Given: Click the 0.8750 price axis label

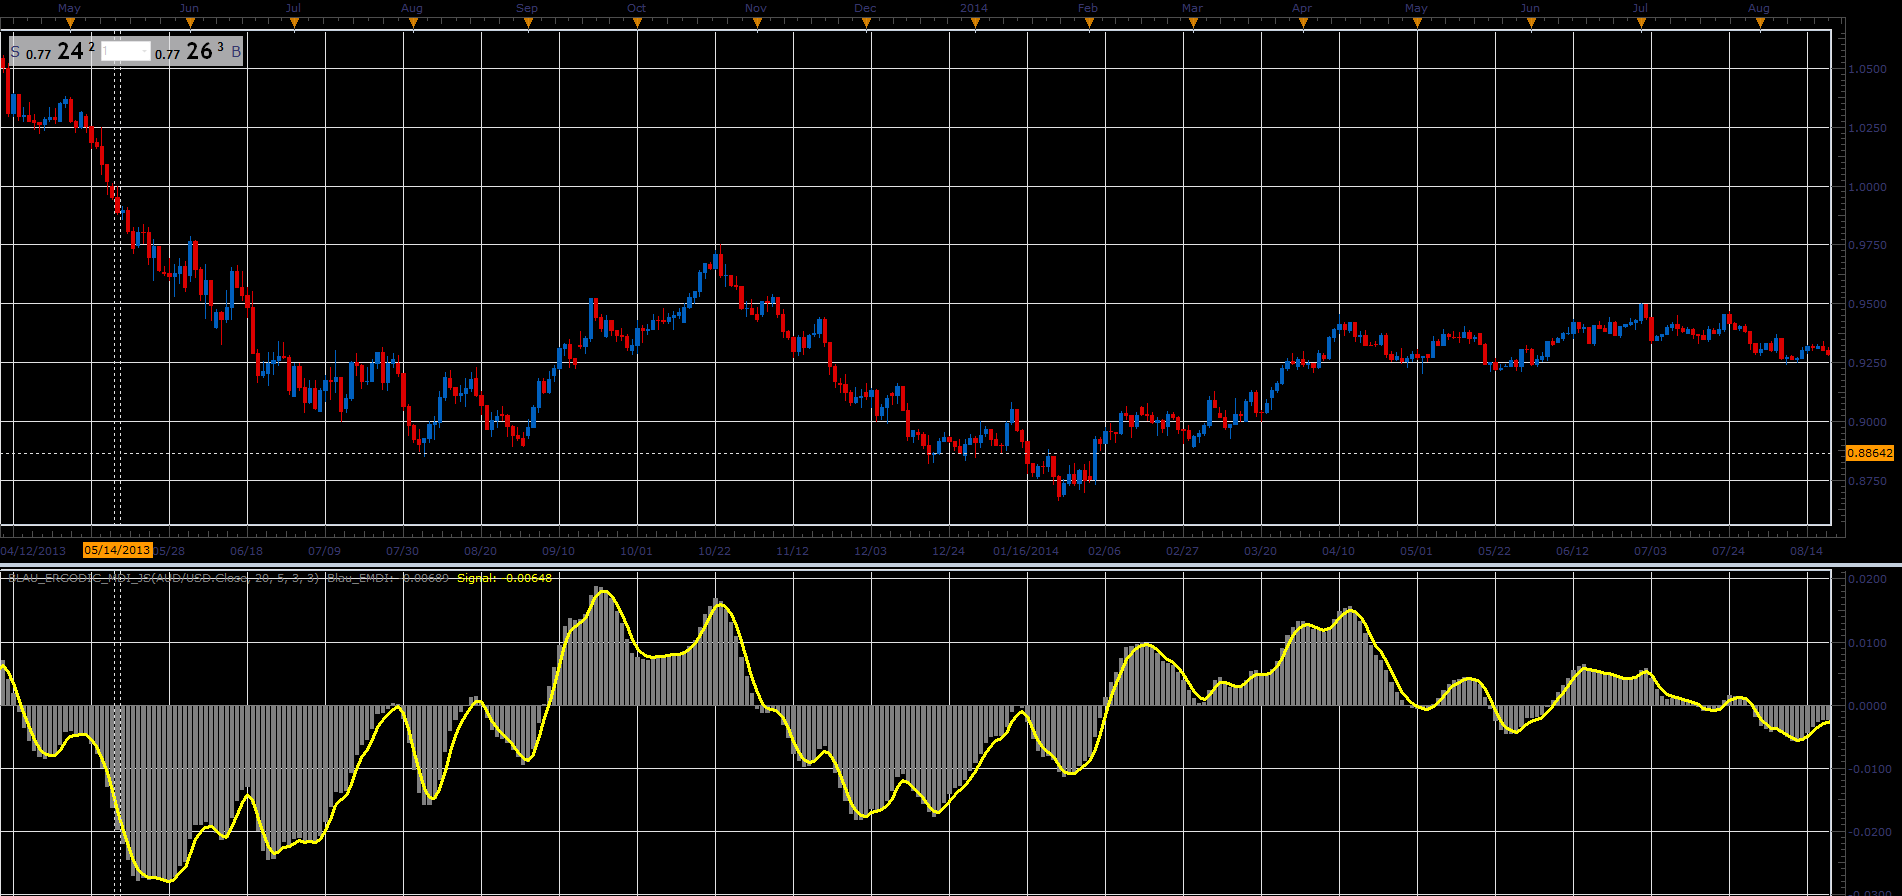Looking at the screenshot, I should pos(1868,481).
